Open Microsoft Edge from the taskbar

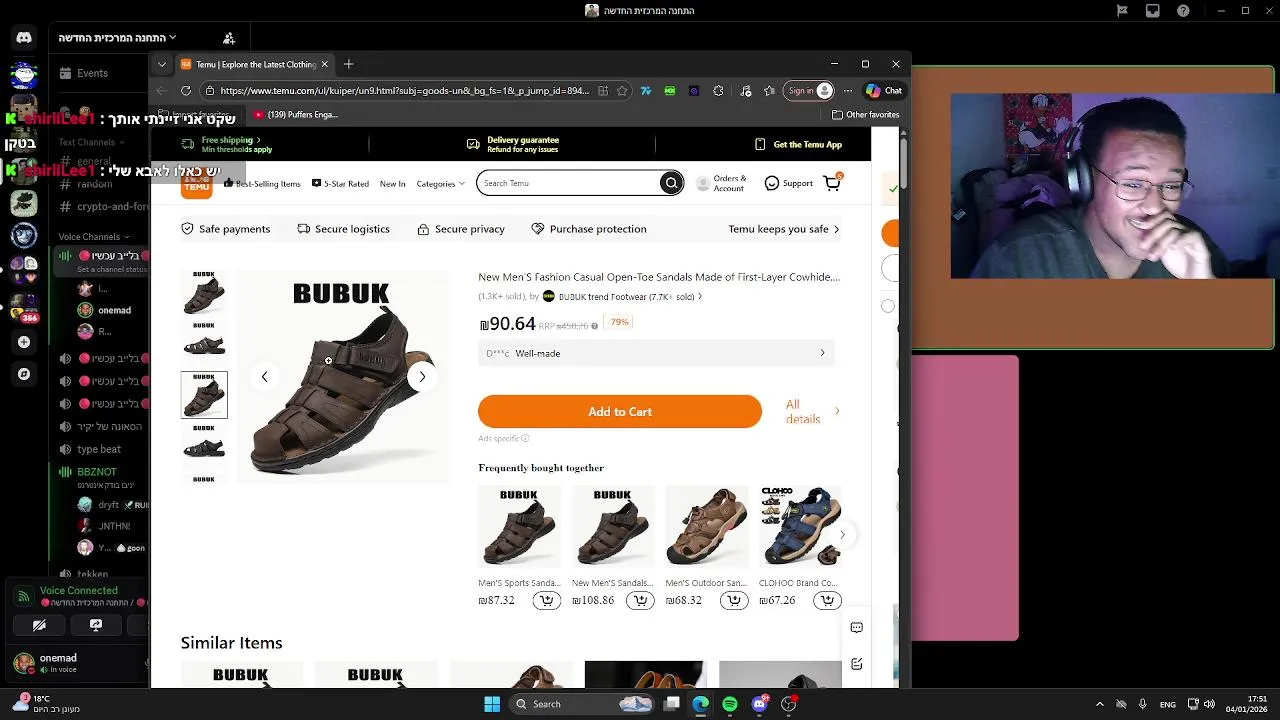pos(701,704)
